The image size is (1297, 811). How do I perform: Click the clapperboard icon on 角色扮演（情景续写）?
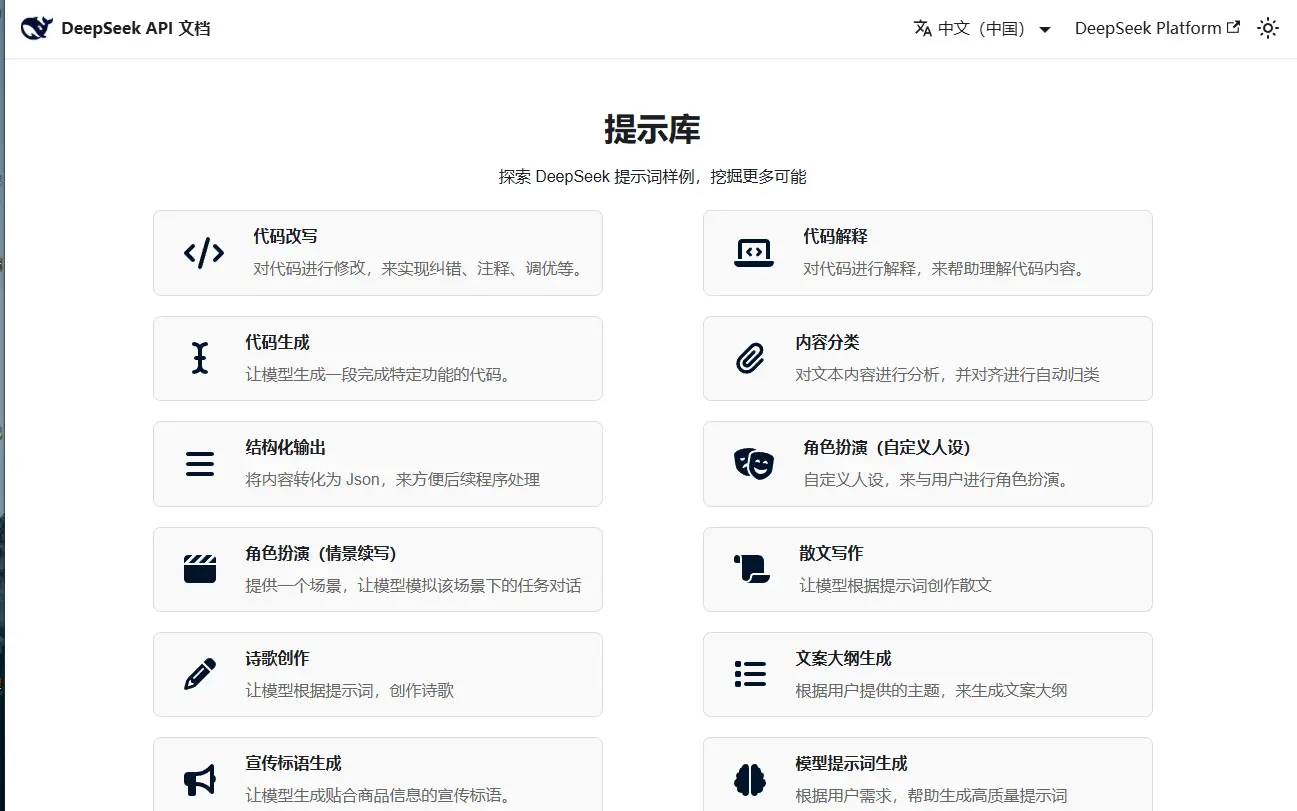click(199, 569)
